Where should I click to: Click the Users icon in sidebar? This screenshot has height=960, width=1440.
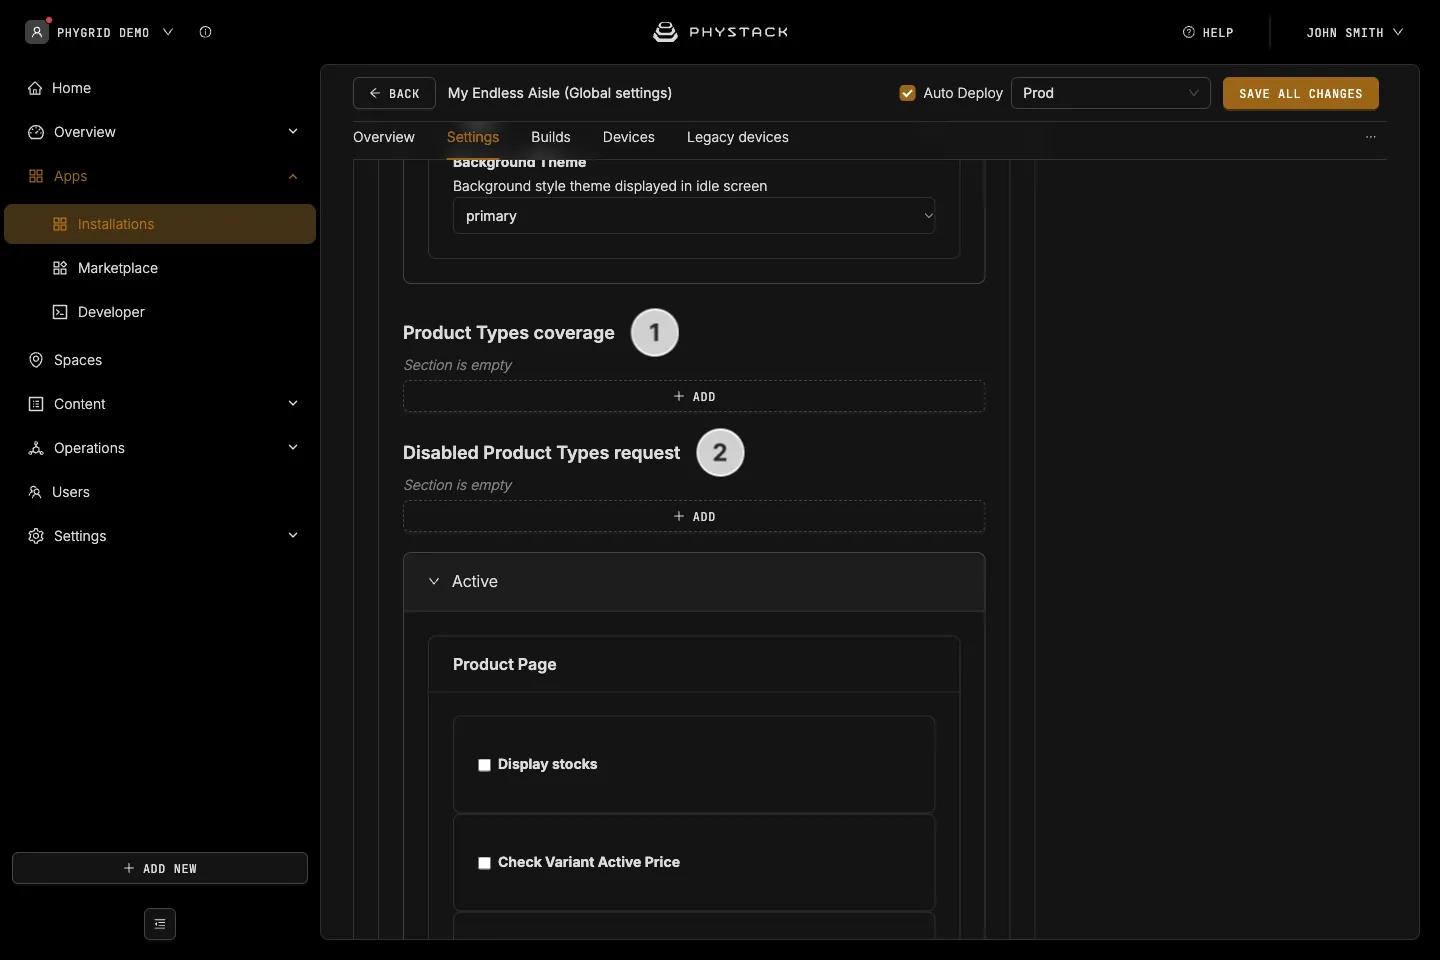(35, 492)
